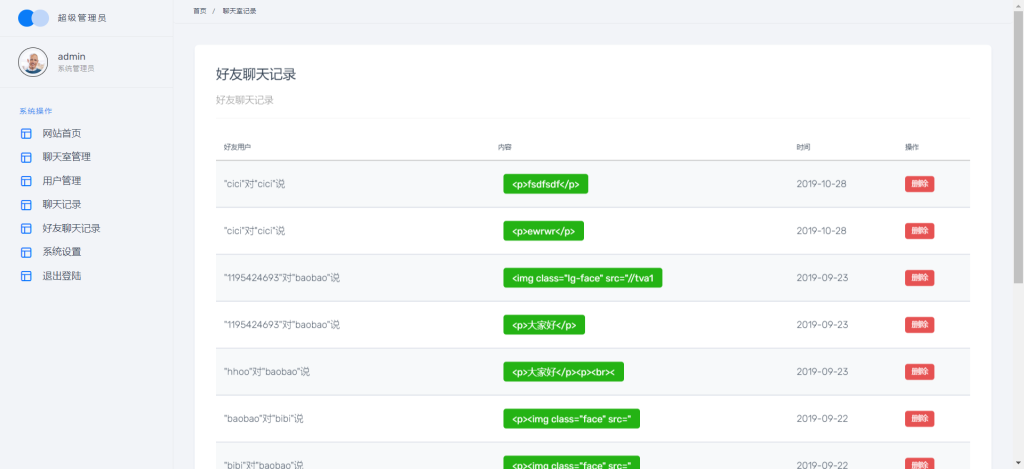Click the icon next to 用户管理

(x=26, y=181)
